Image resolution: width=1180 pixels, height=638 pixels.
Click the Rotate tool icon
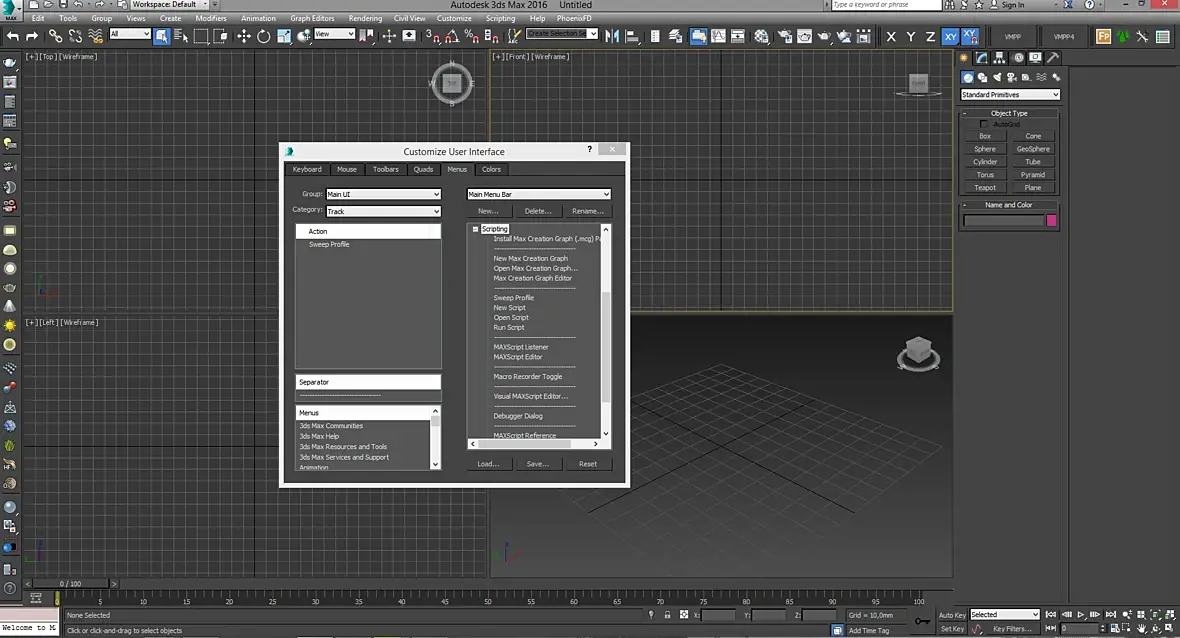[264, 36]
